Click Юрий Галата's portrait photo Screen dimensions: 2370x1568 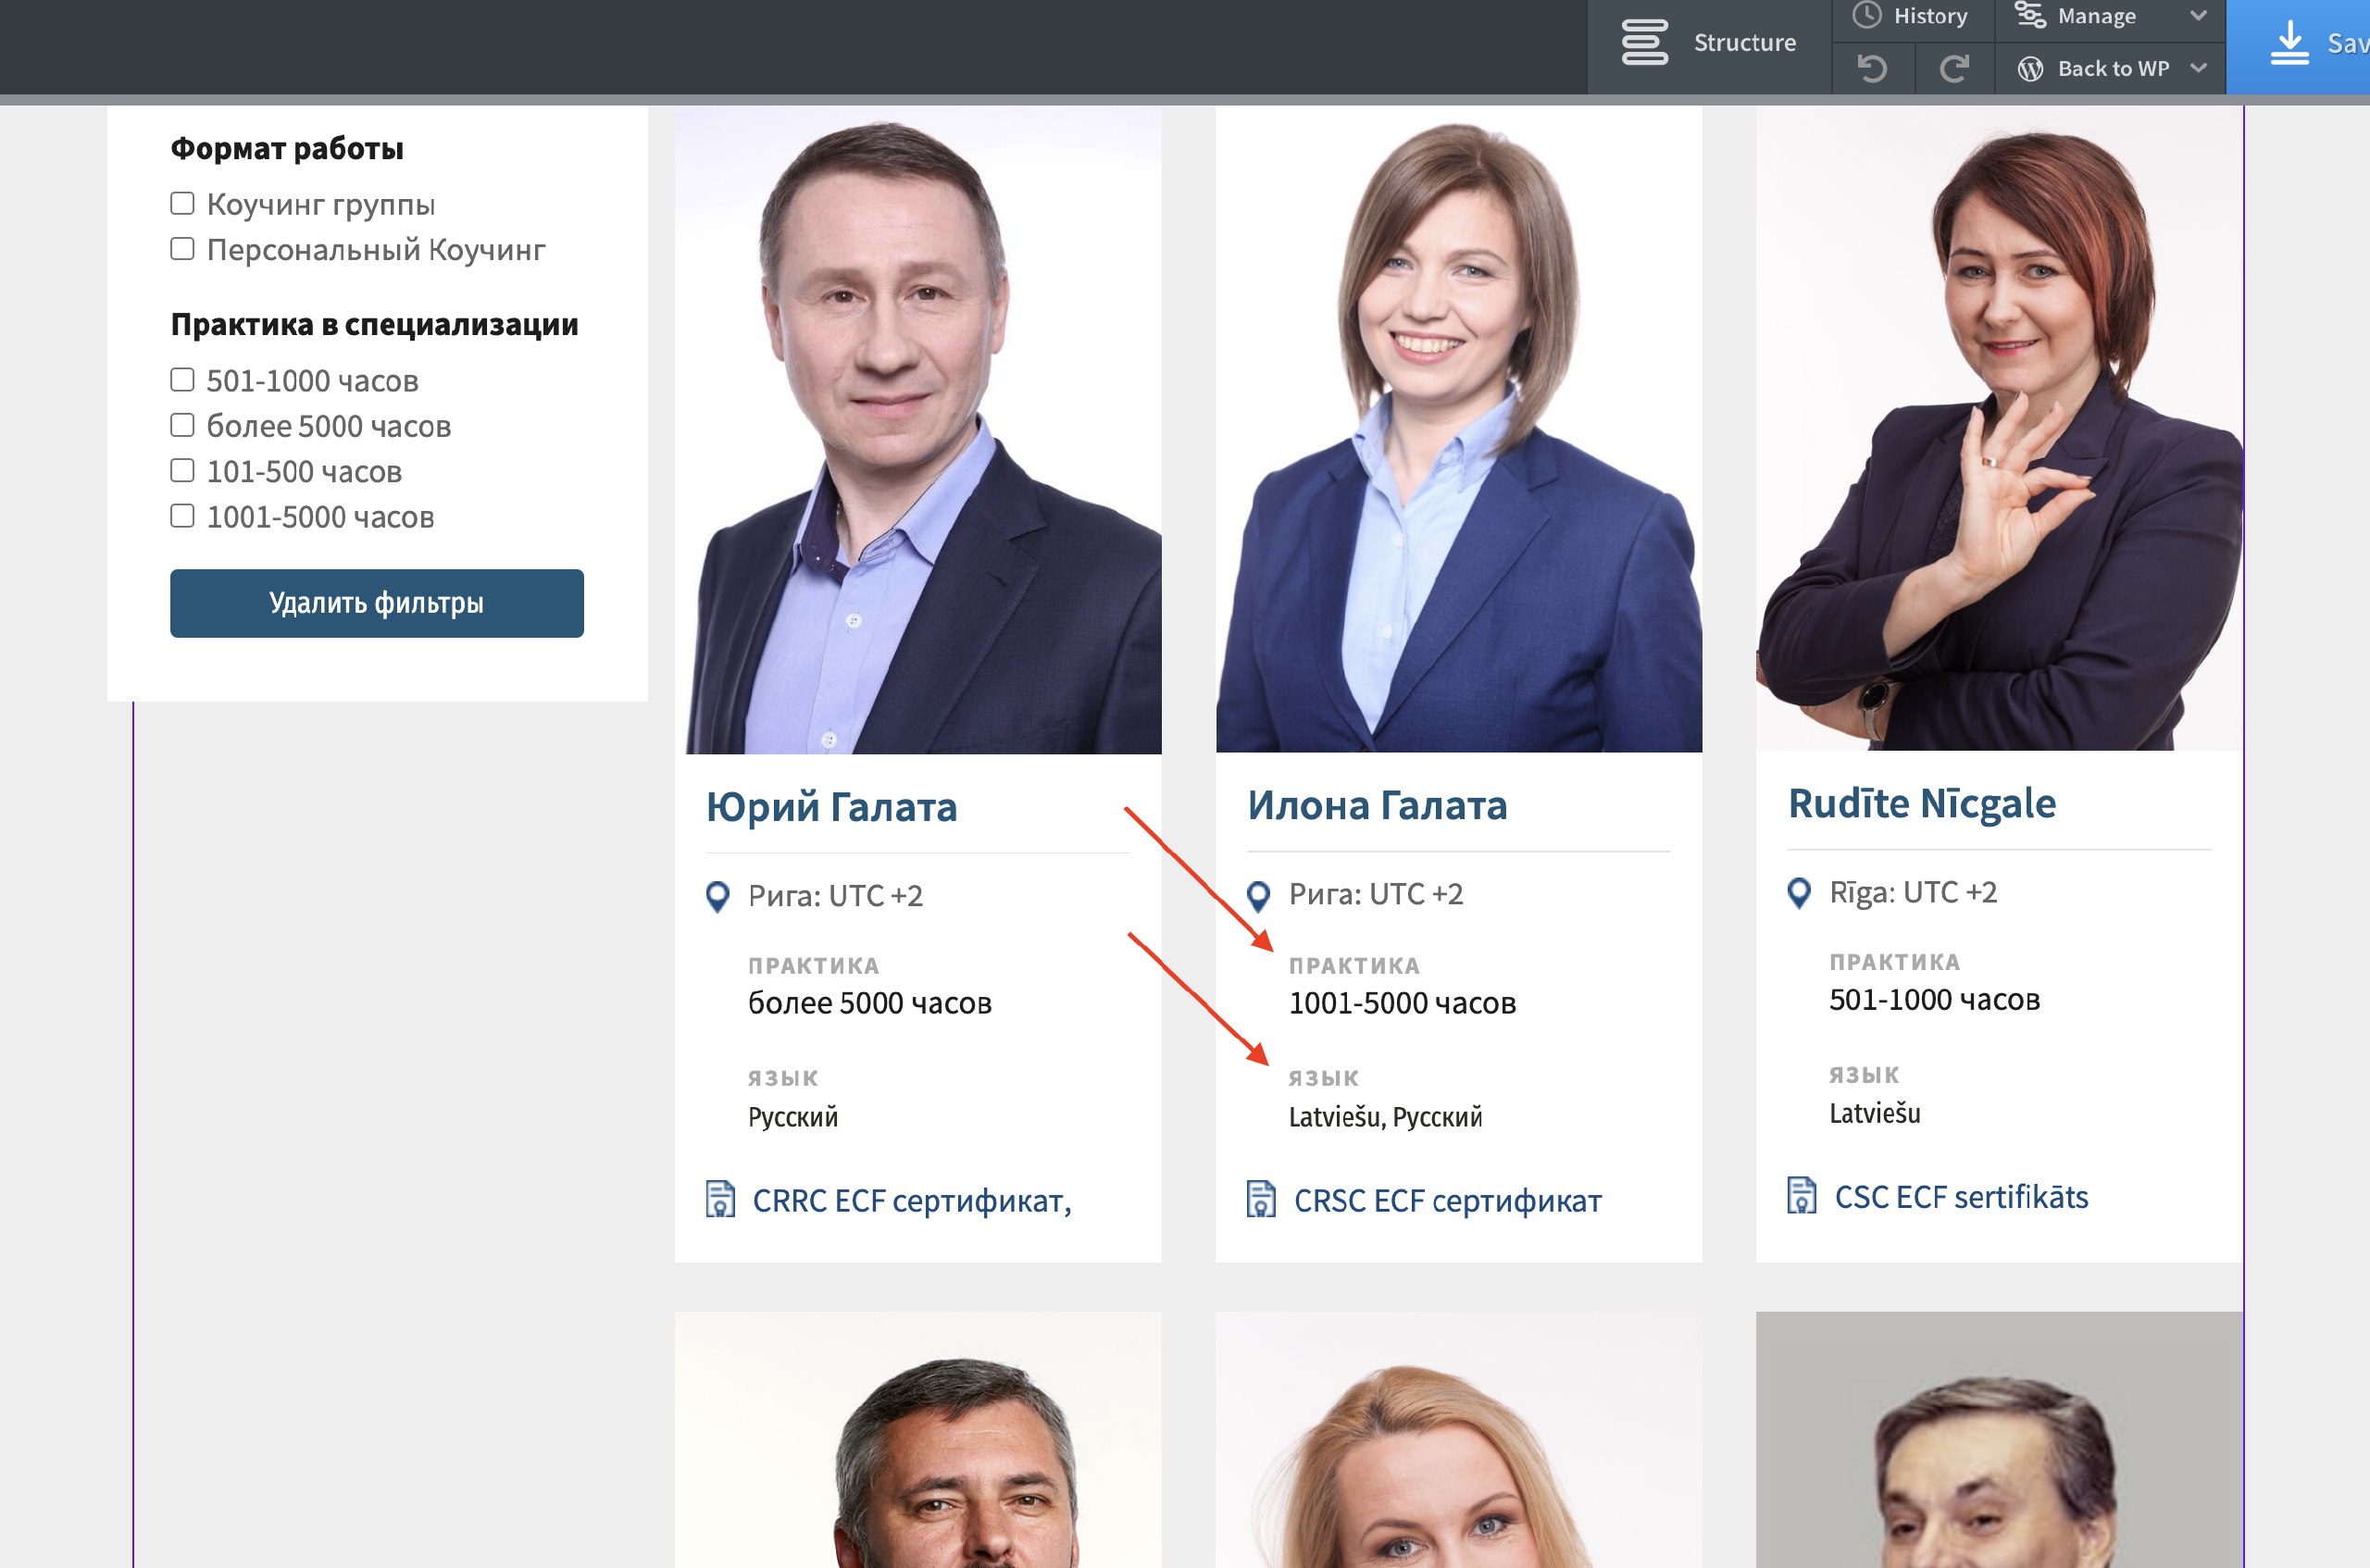[918, 430]
